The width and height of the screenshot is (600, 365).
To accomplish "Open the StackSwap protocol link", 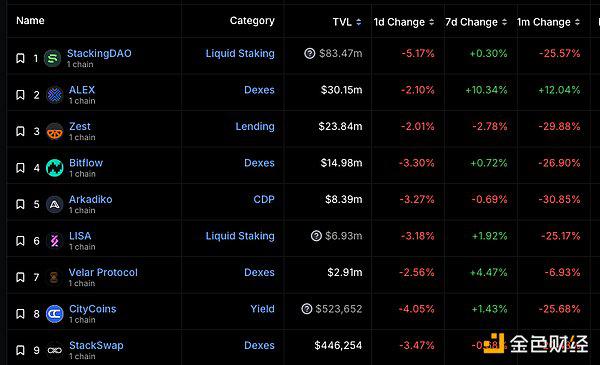I will point(96,345).
